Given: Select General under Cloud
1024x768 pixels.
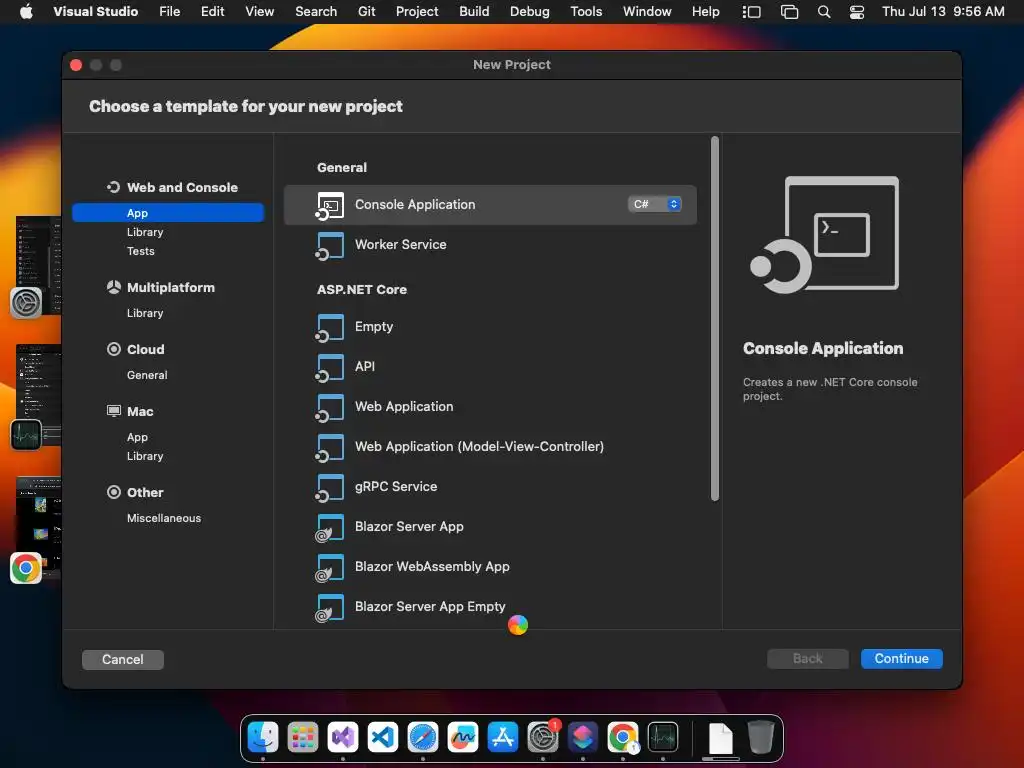Looking at the screenshot, I should tap(147, 375).
